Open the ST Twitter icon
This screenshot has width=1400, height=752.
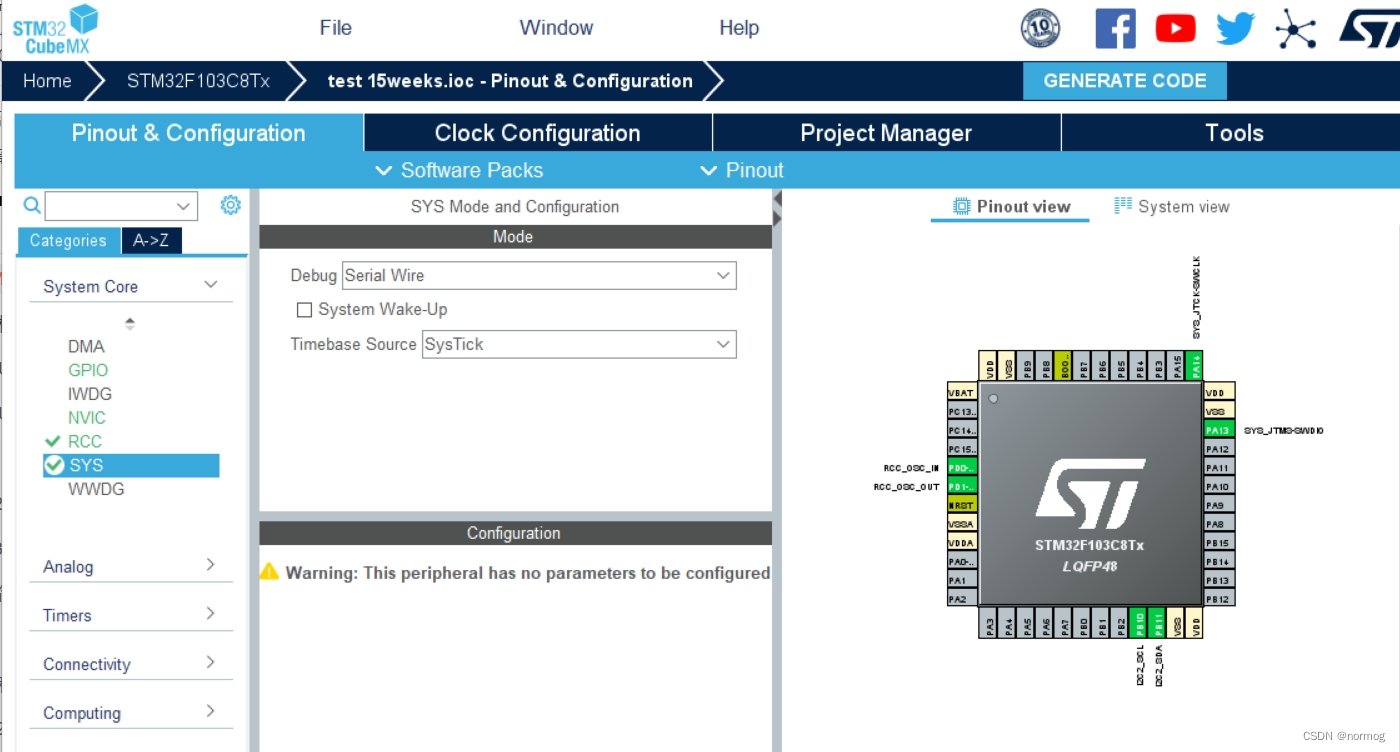(x=1235, y=28)
